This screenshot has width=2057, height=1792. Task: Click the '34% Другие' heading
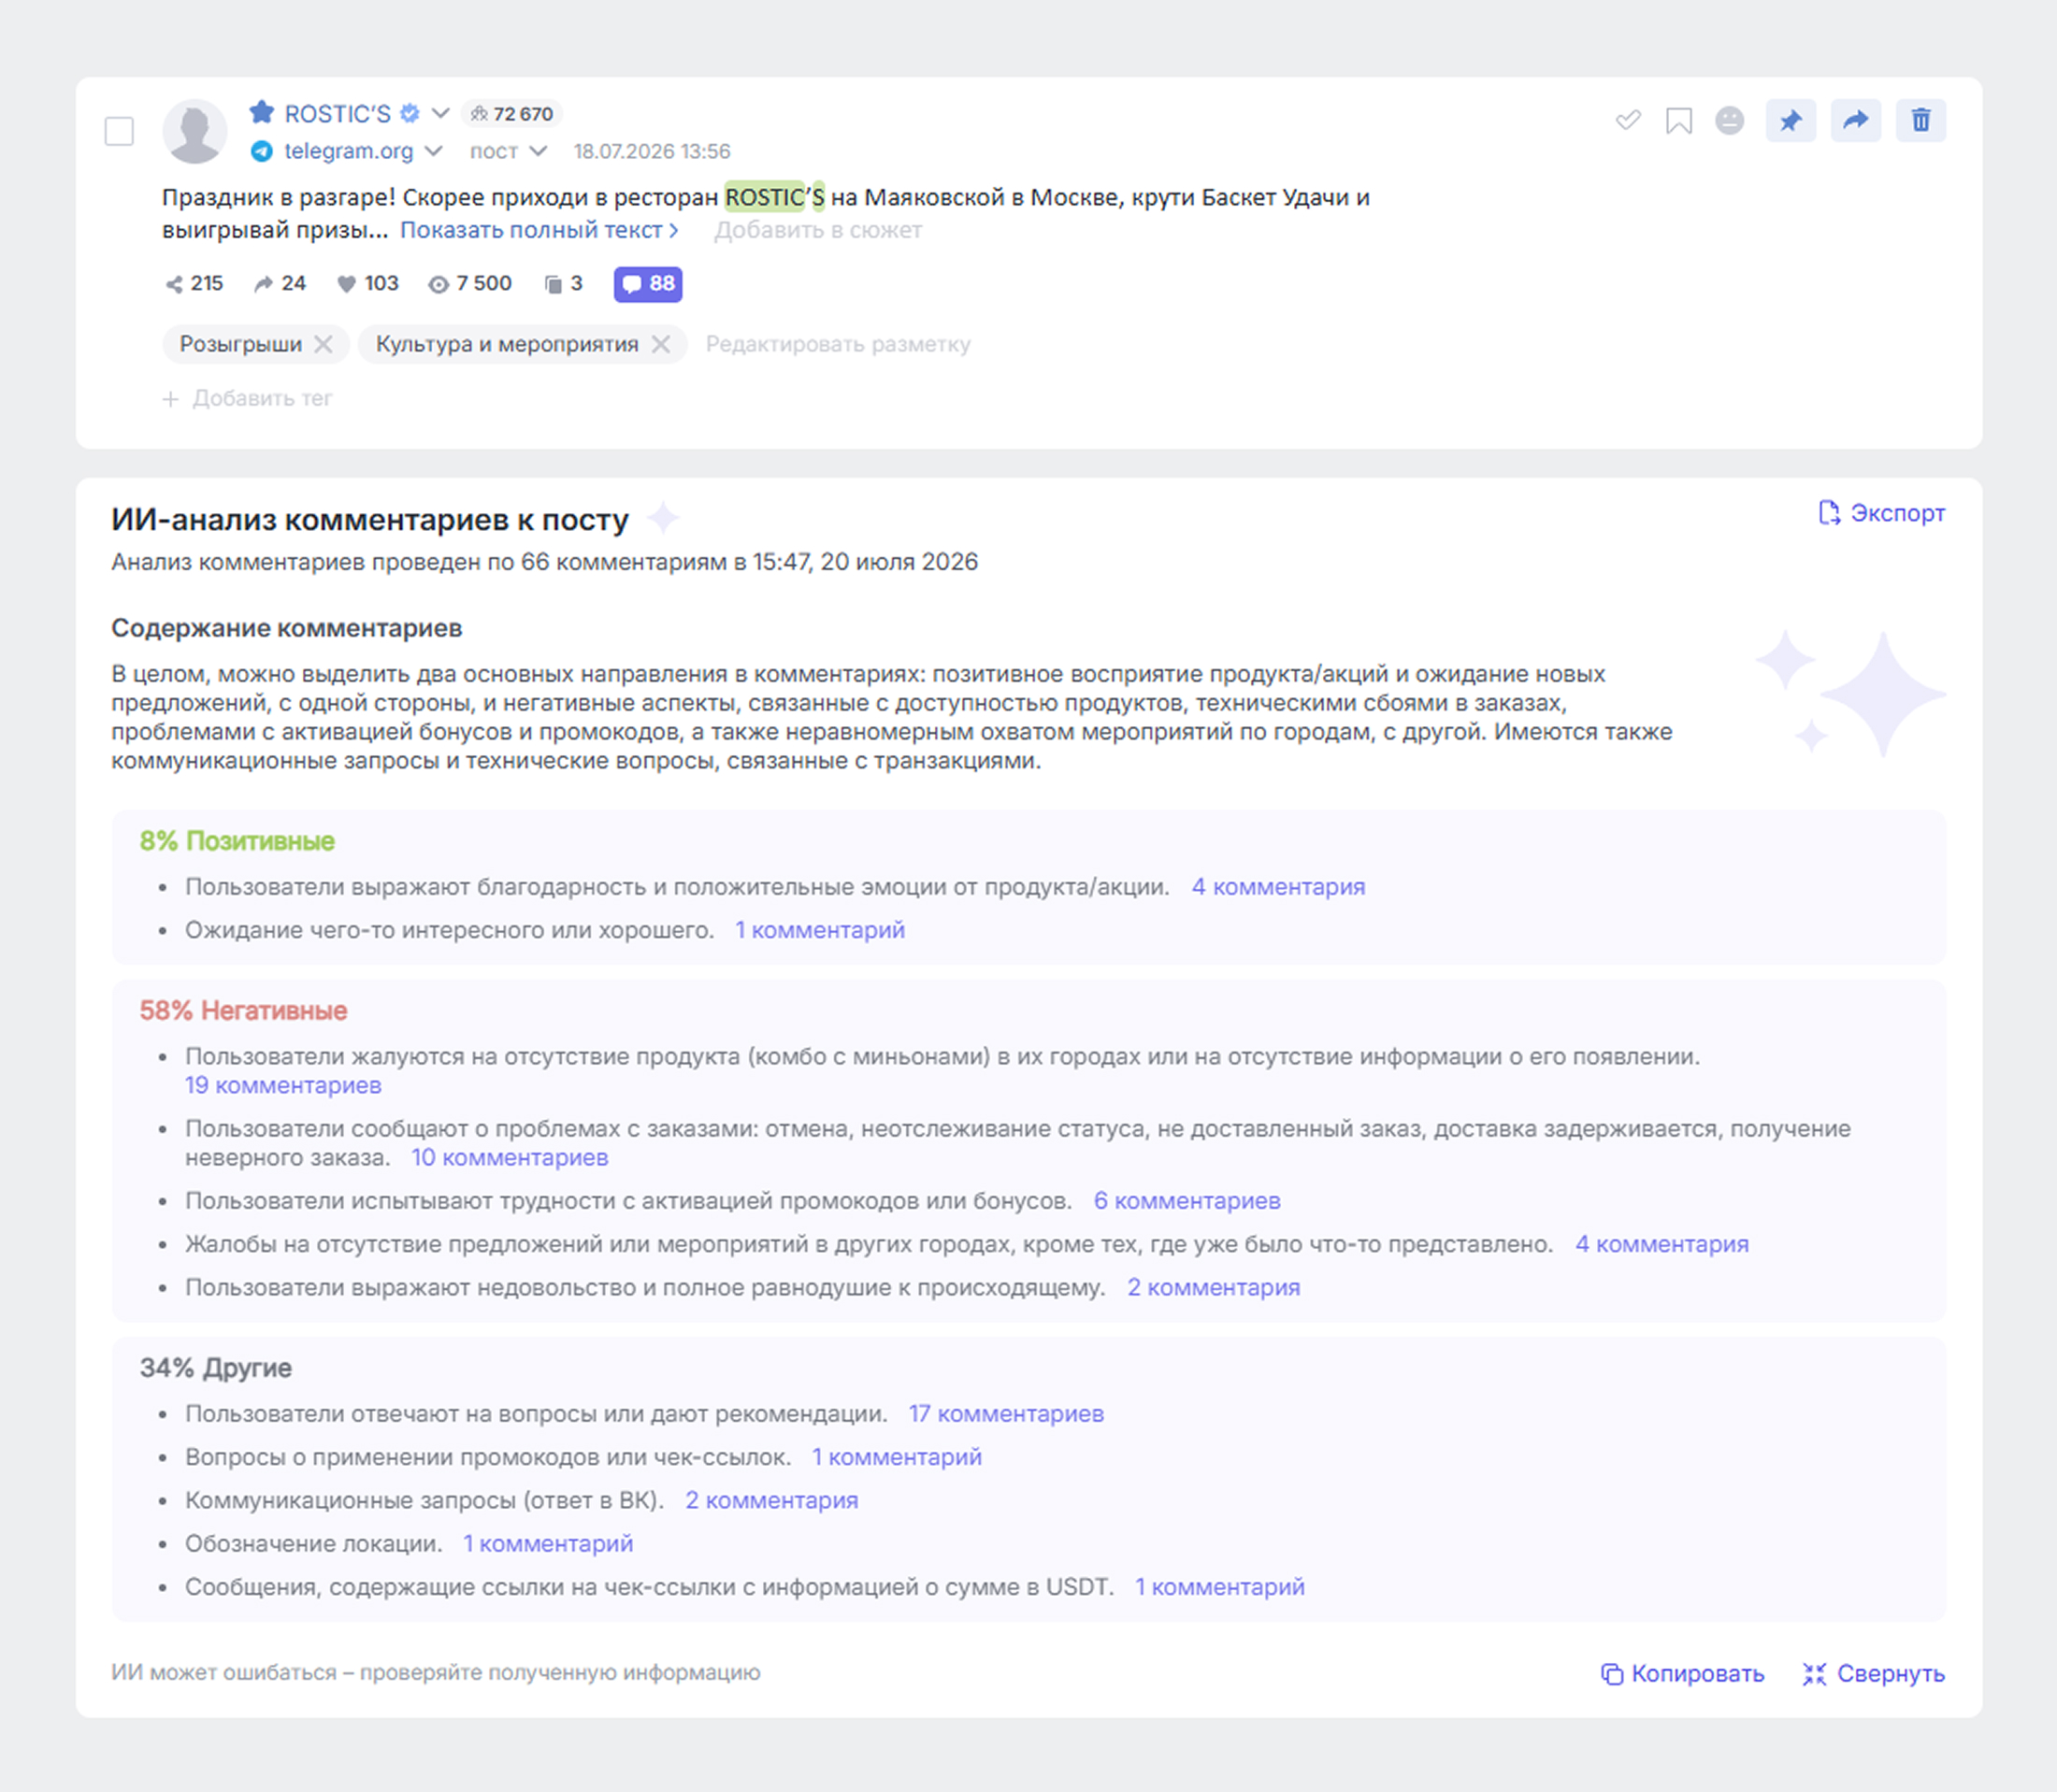[x=216, y=1368]
